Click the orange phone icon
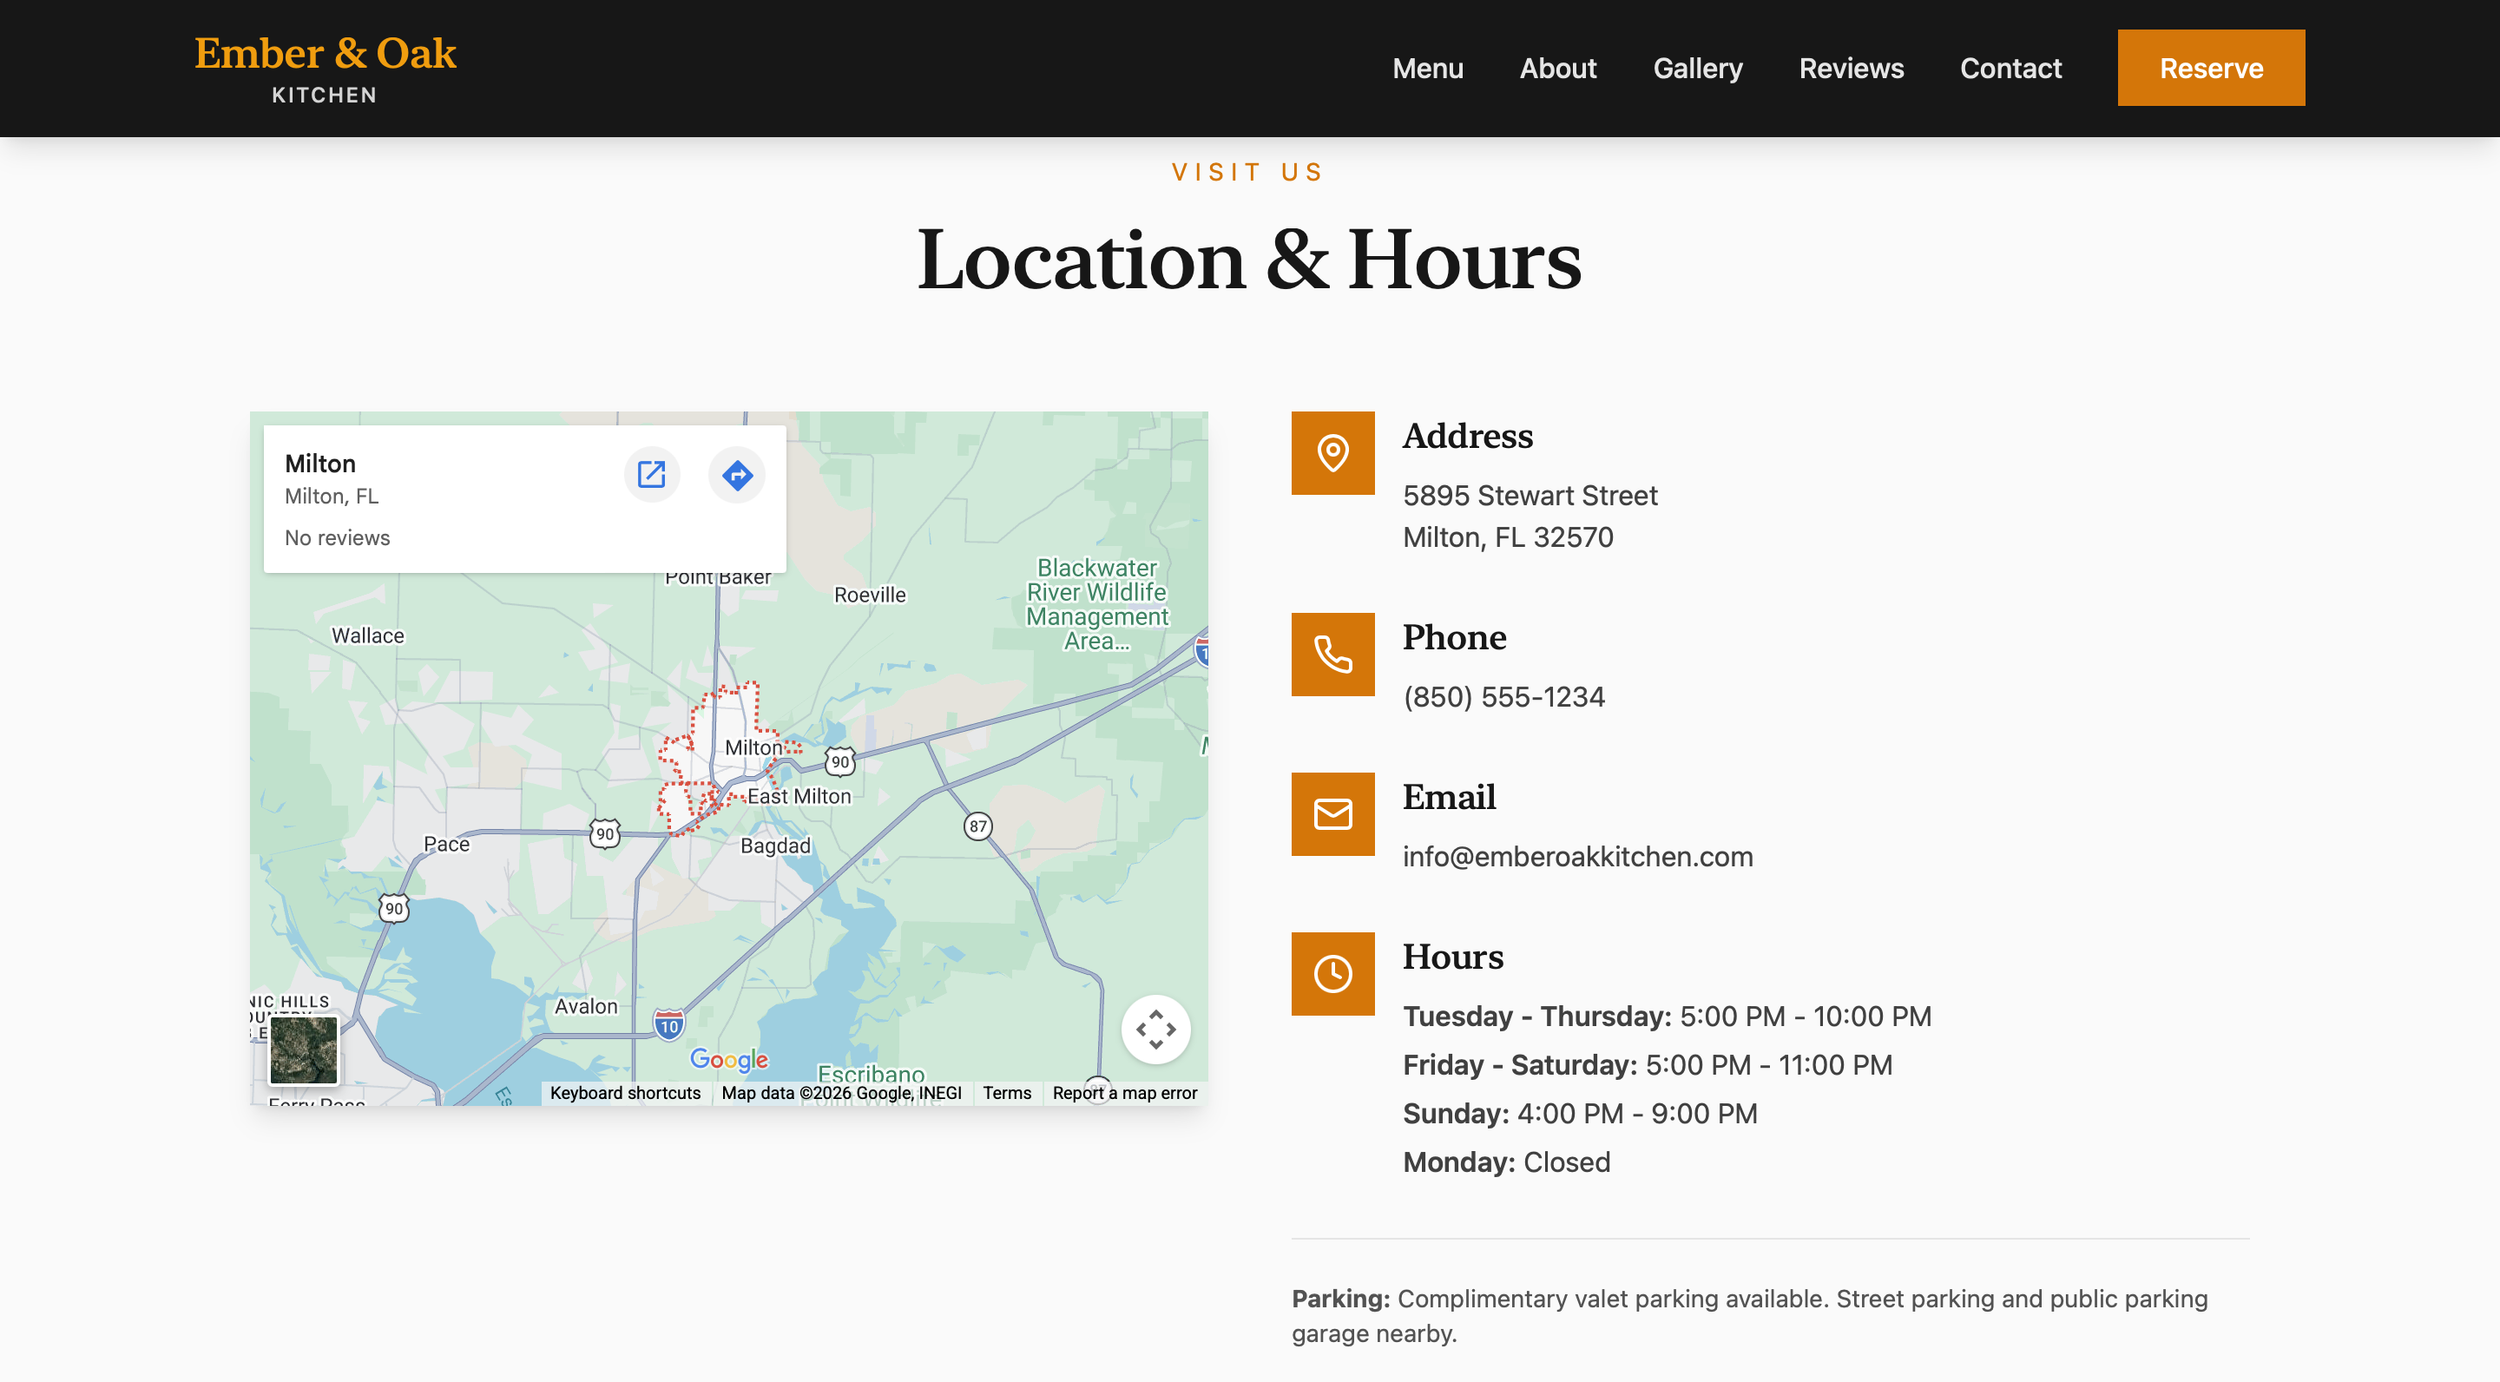Viewport: 2500px width, 1382px height. pos(1332,654)
